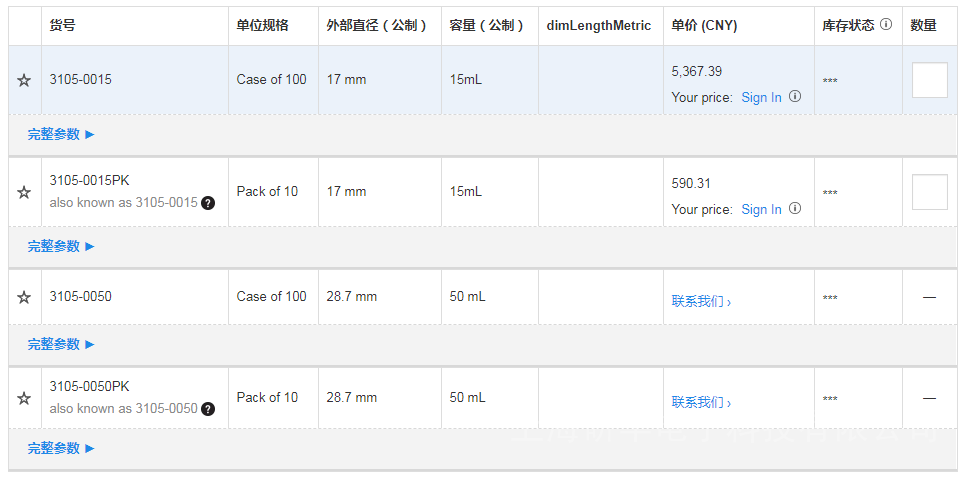
Task: Expand 完整参数 under 3105-0050
Action: click(61, 344)
